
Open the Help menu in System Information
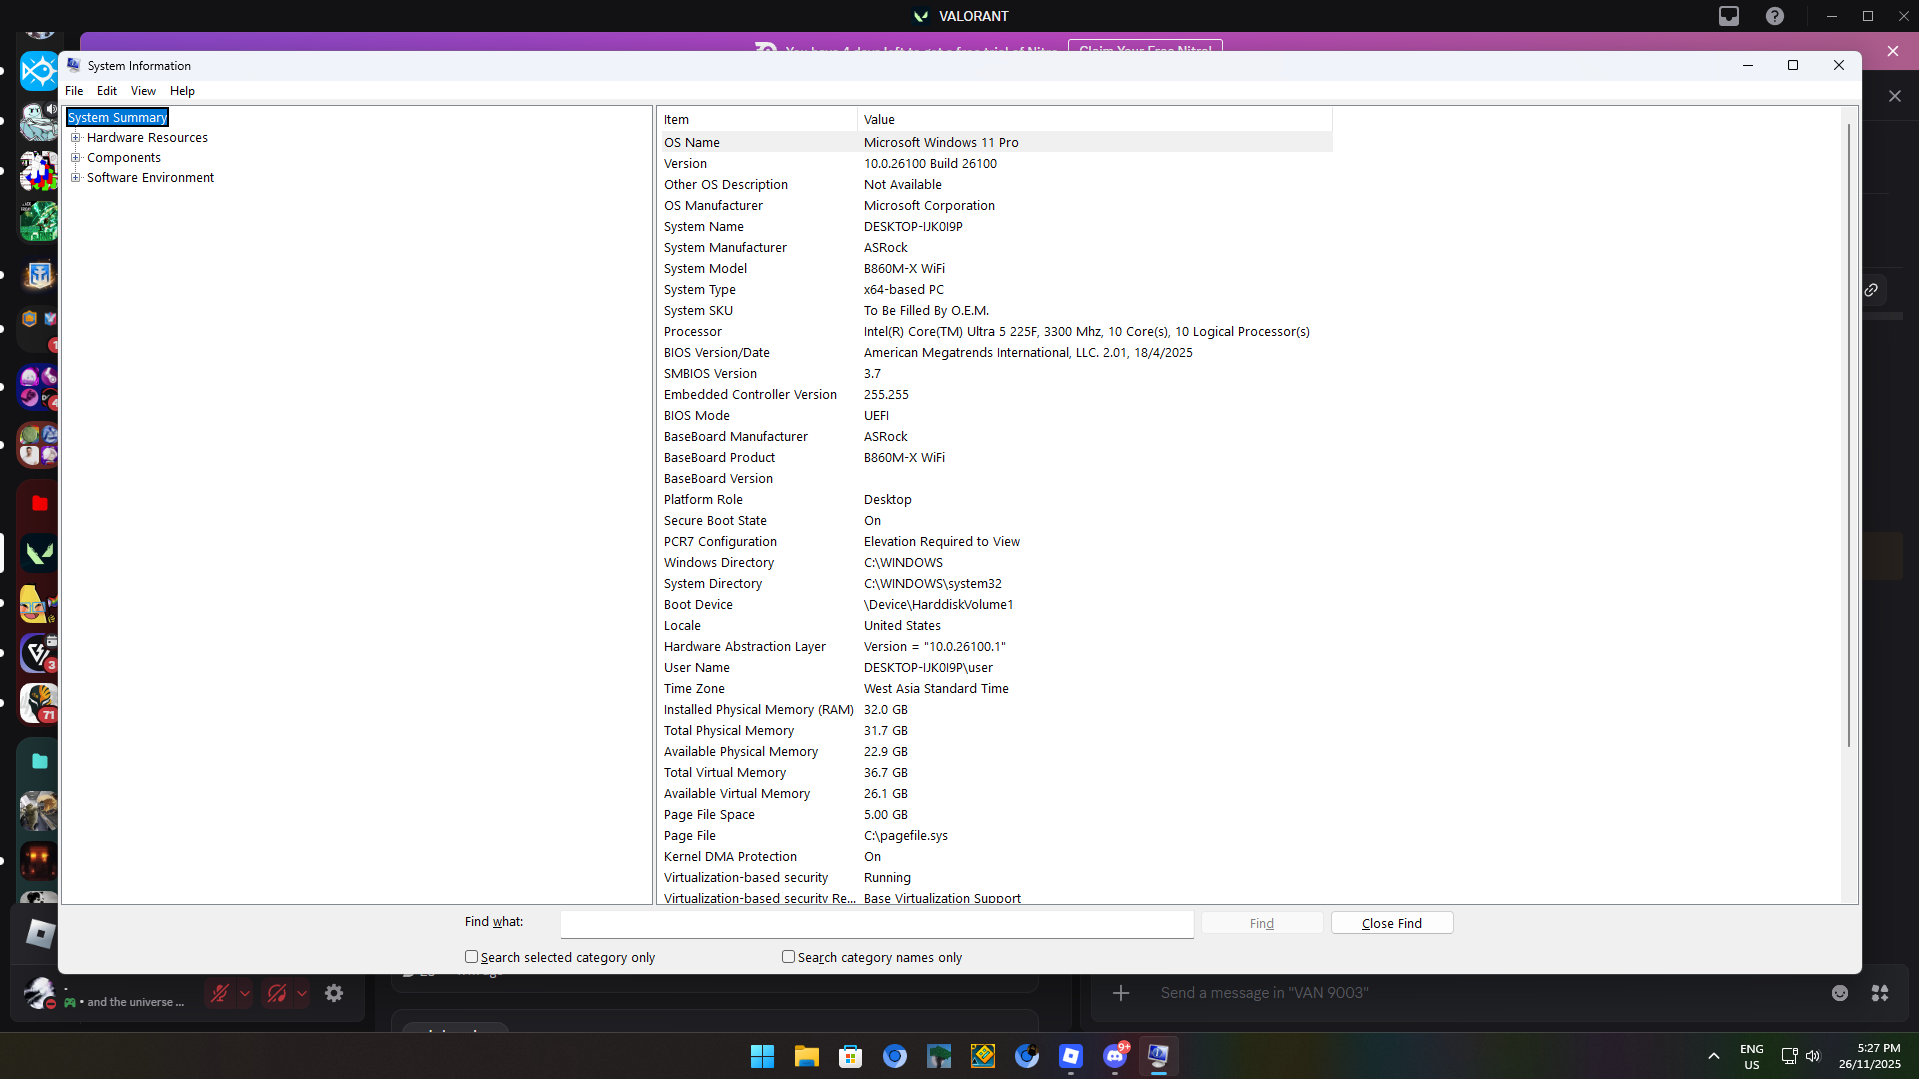182,91
